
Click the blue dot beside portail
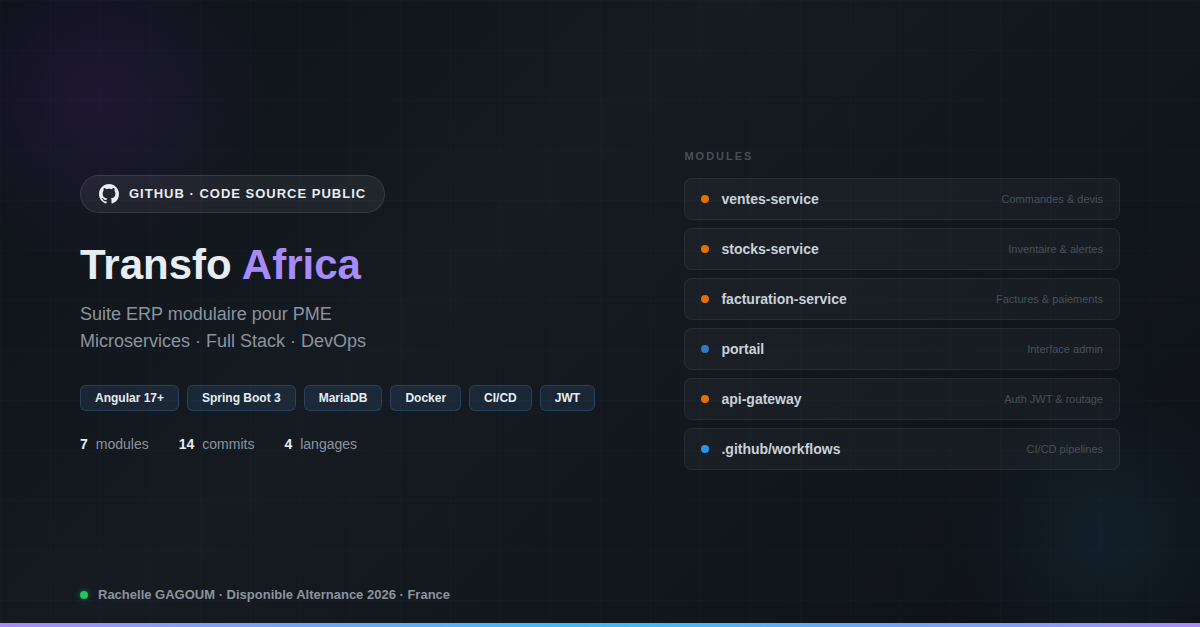pyautogui.click(x=705, y=349)
